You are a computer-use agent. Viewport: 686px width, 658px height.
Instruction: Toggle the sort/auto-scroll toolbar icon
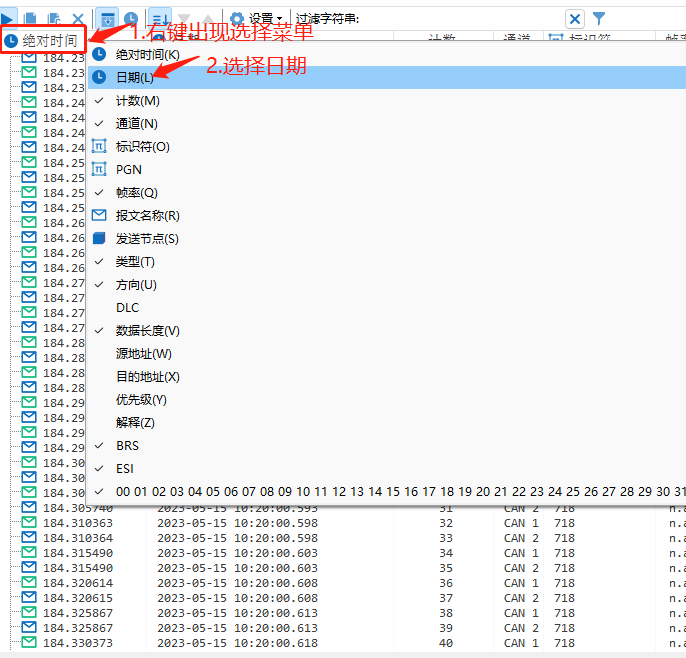tap(160, 19)
